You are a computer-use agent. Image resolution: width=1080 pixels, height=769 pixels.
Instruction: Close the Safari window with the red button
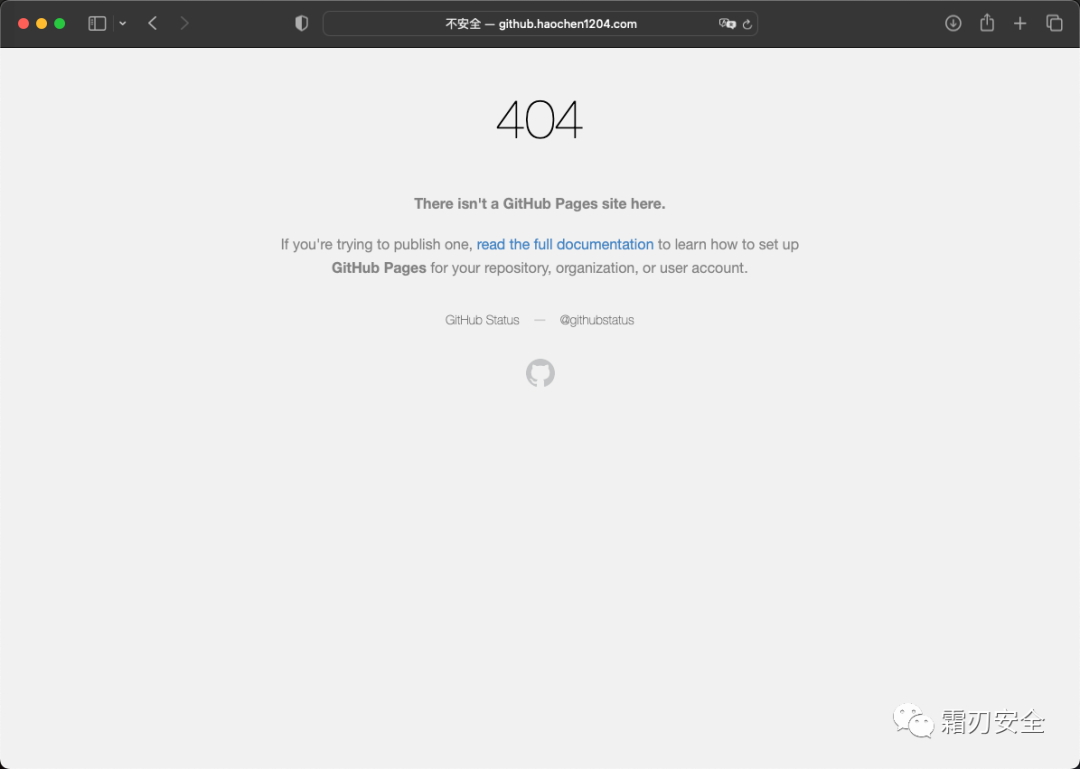(x=23, y=23)
